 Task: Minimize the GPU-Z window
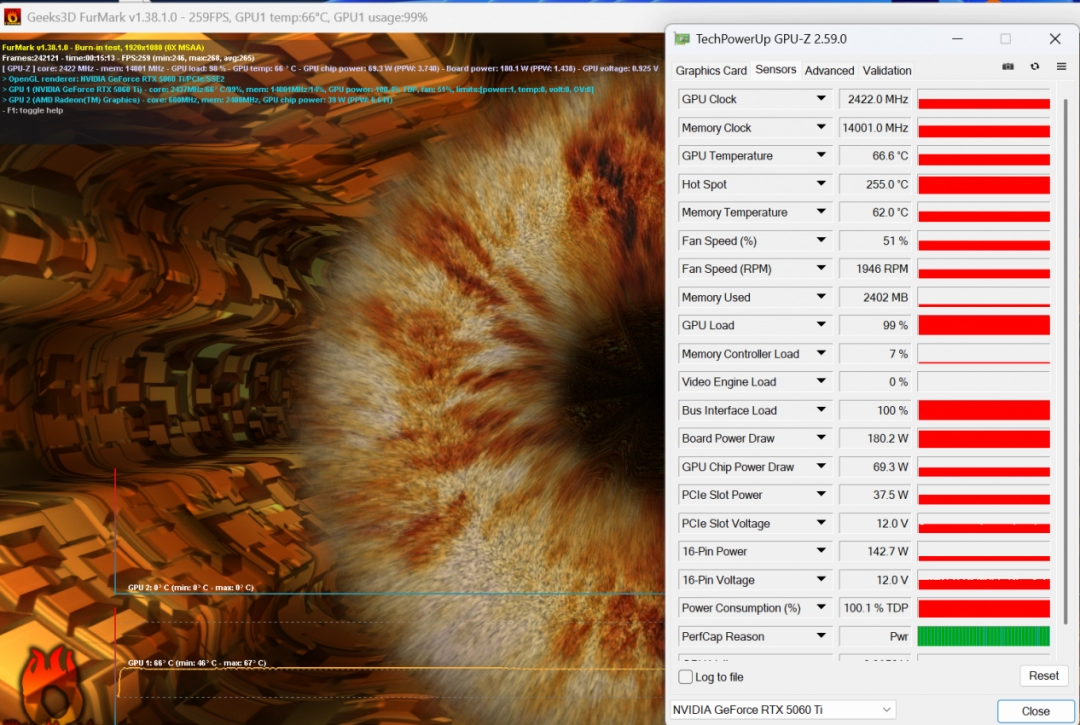point(958,39)
